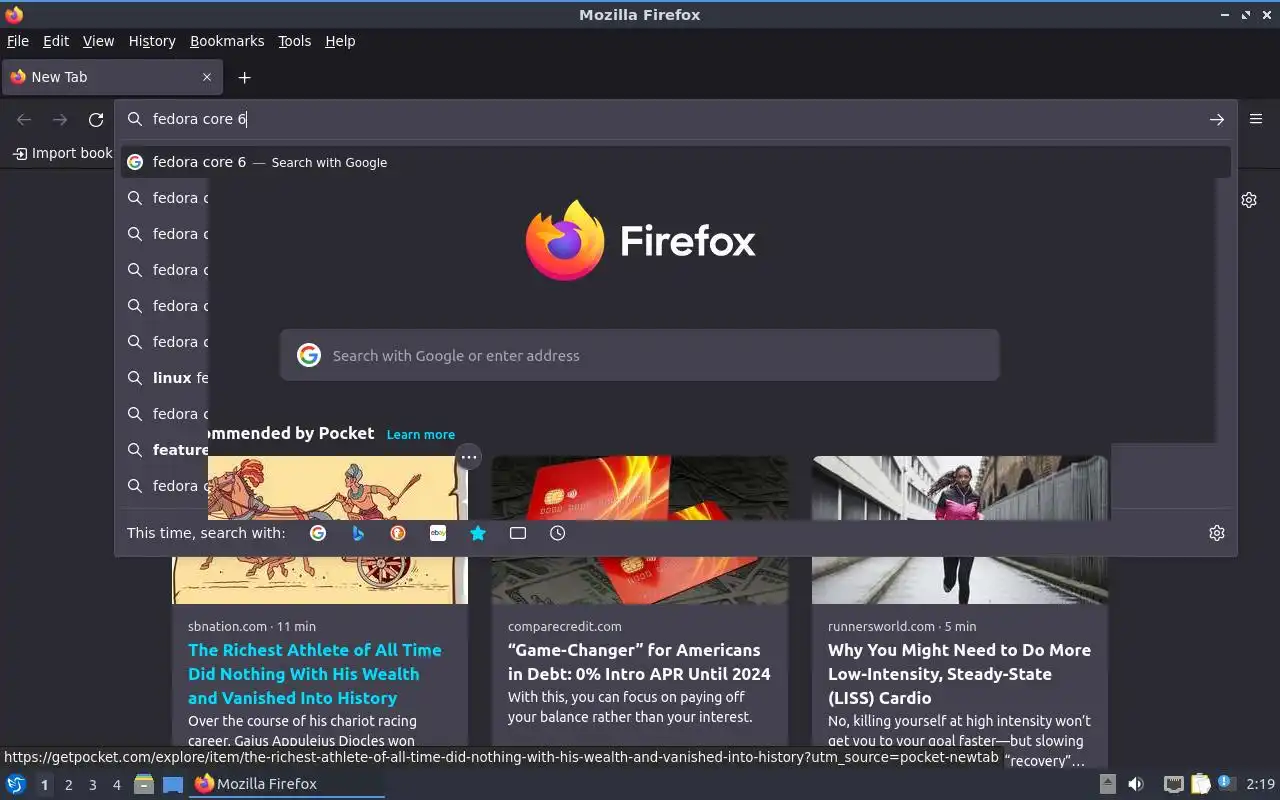Open the volume control in the system tray

pyautogui.click(x=1135, y=784)
